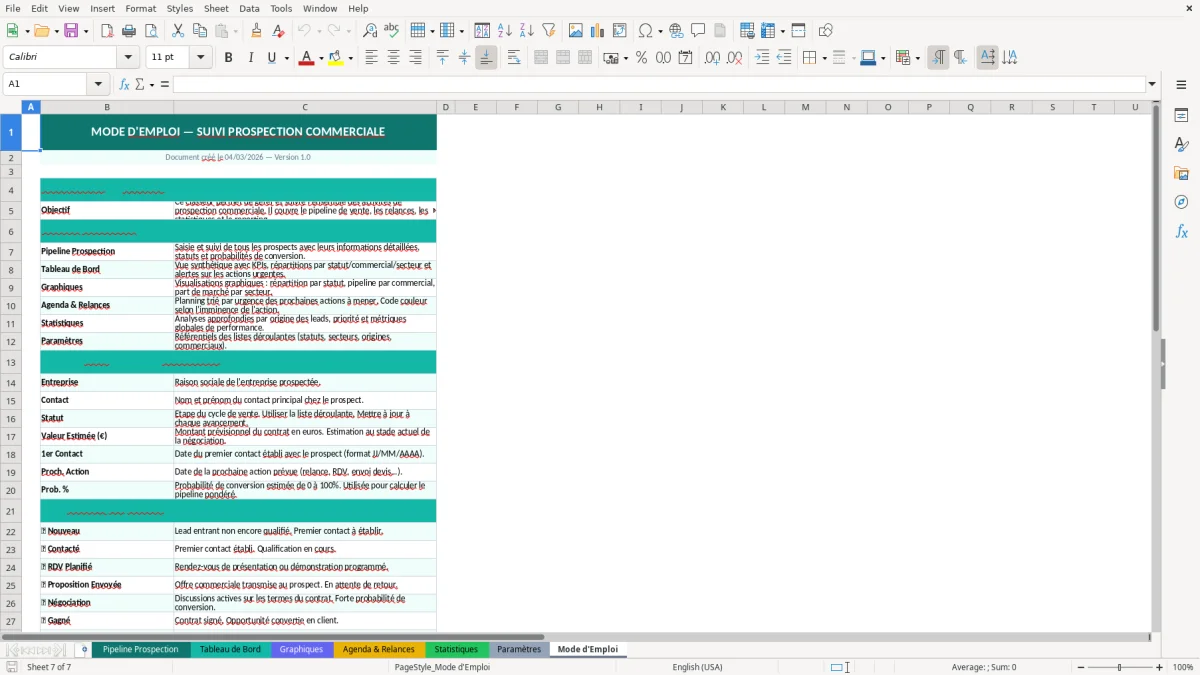The height and width of the screenshot is (675, 1200).
Task: Open font color dropdown arrow
Action: pos(319,58)
